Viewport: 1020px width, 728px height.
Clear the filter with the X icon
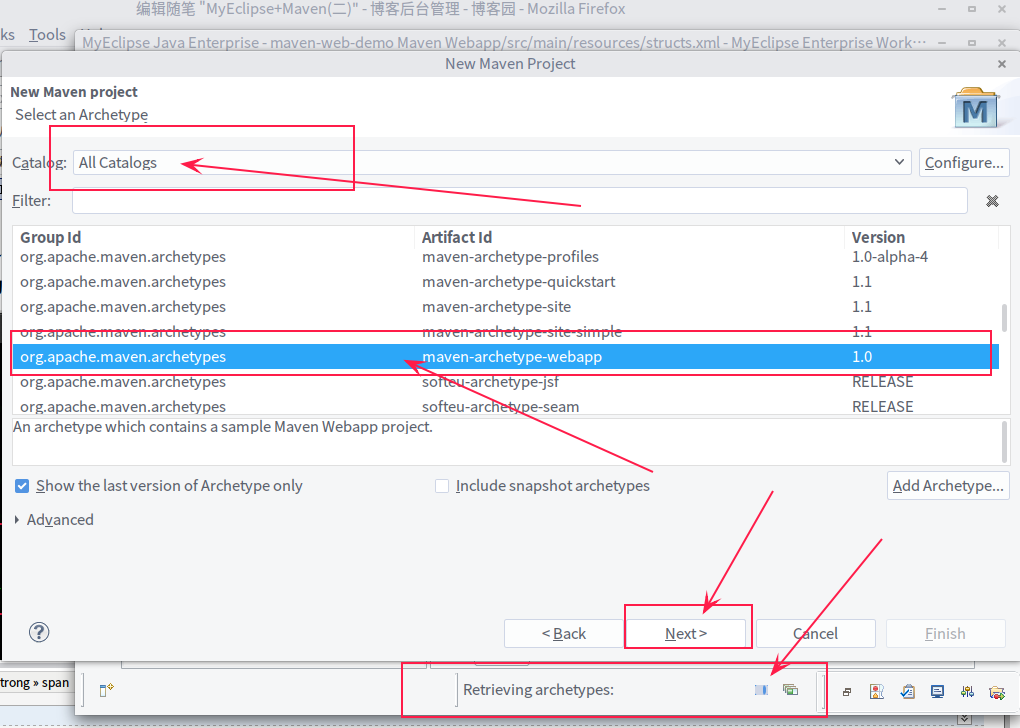(992, 201)
